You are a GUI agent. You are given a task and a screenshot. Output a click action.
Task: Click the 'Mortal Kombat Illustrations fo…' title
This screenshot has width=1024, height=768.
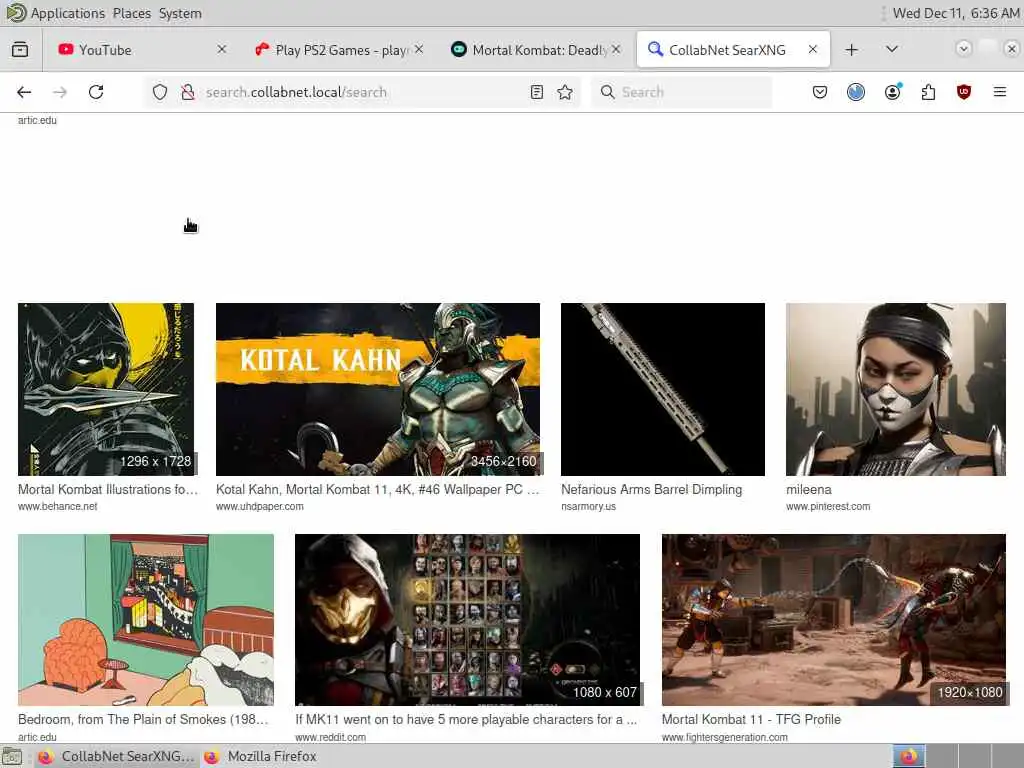pos(108,489)
